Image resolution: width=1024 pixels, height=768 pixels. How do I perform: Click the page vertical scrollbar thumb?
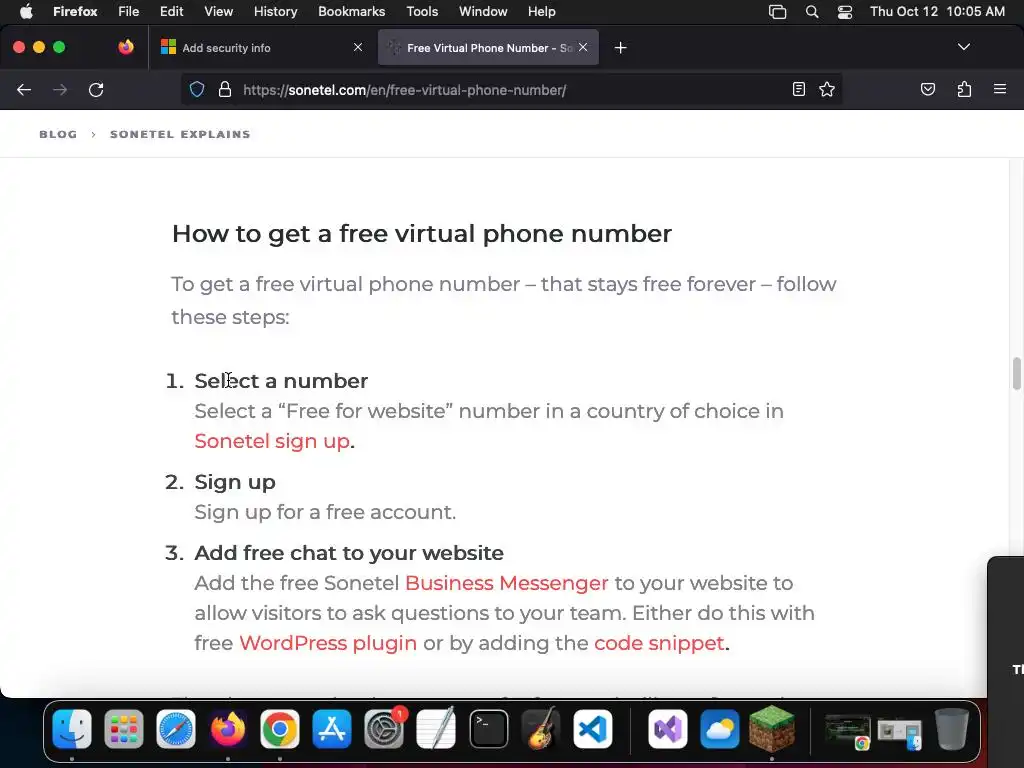1016,374
